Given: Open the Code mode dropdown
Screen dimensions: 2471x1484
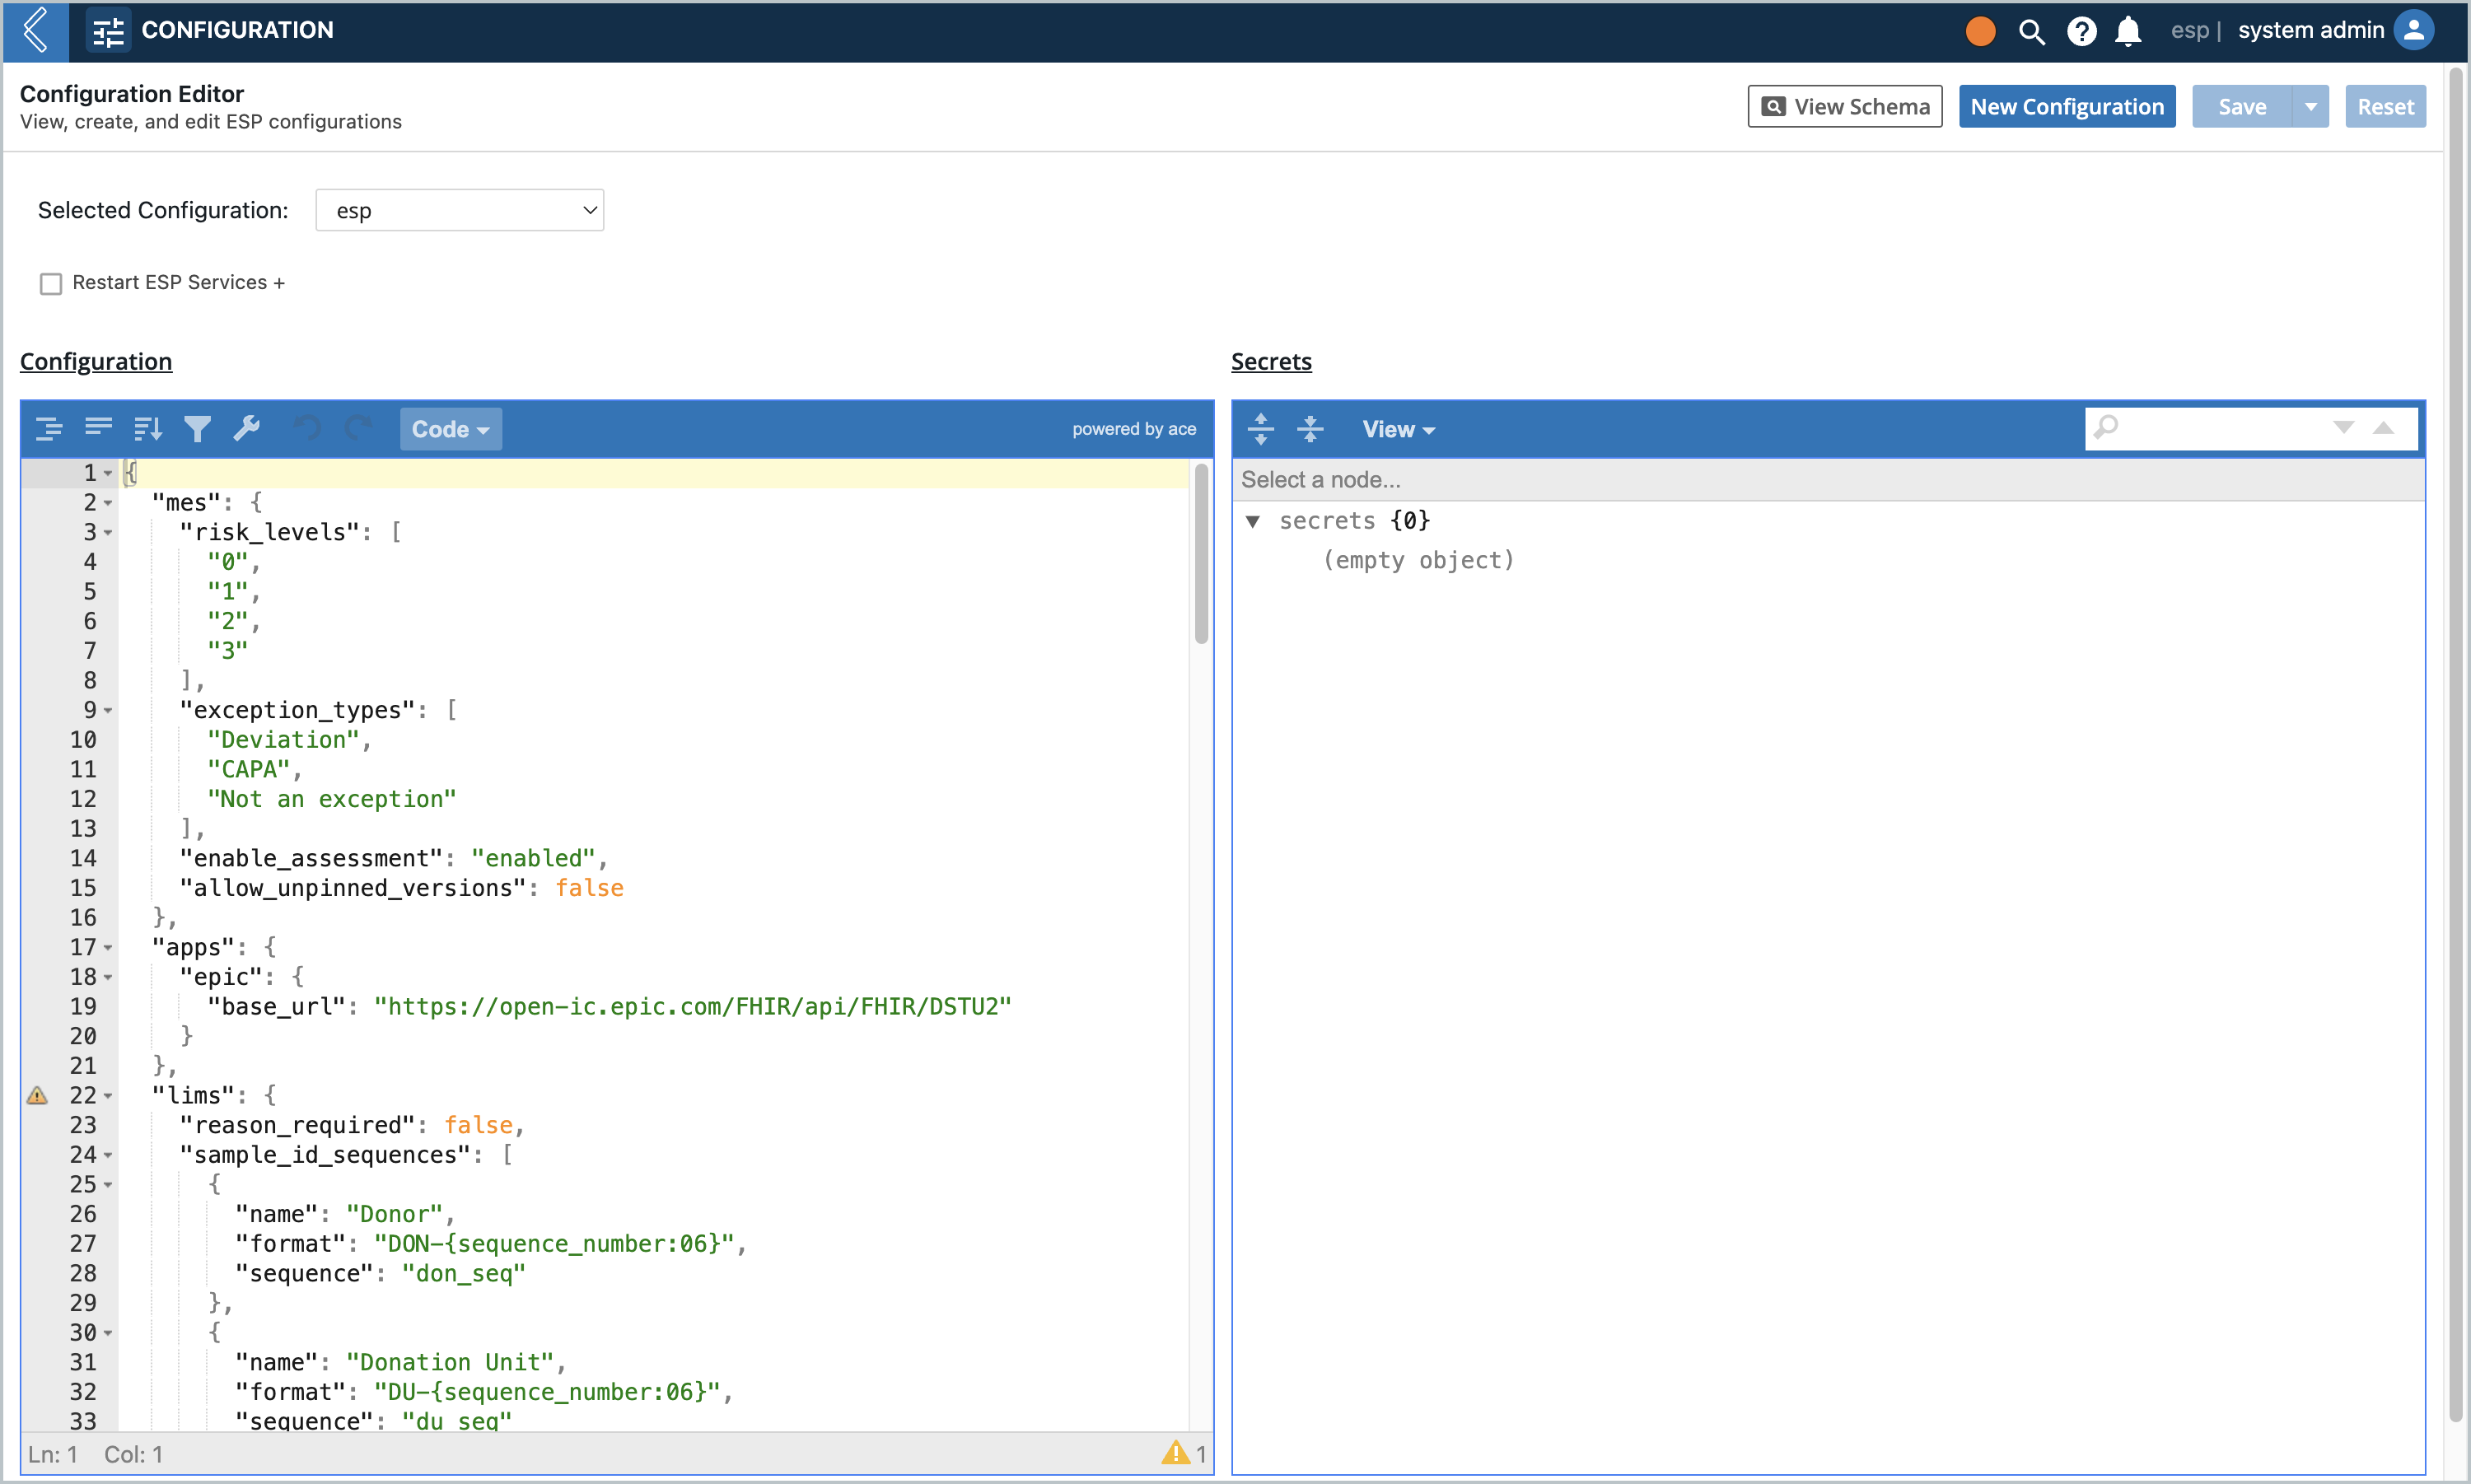Looking at the screenshot, I should click(x=451, y=429).
